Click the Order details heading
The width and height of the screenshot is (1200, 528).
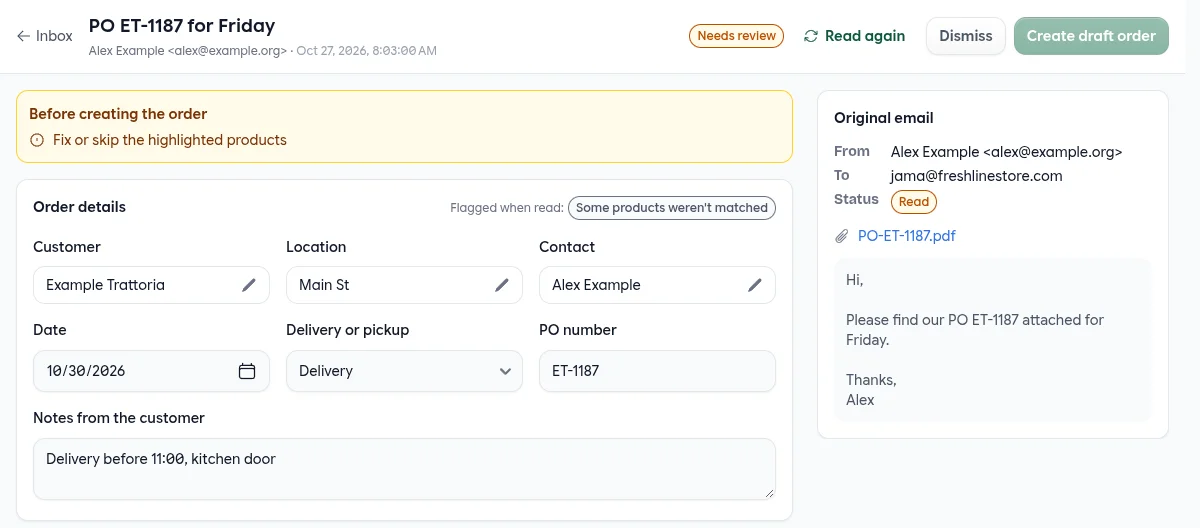pyautogui.click(x=80, y=208)
